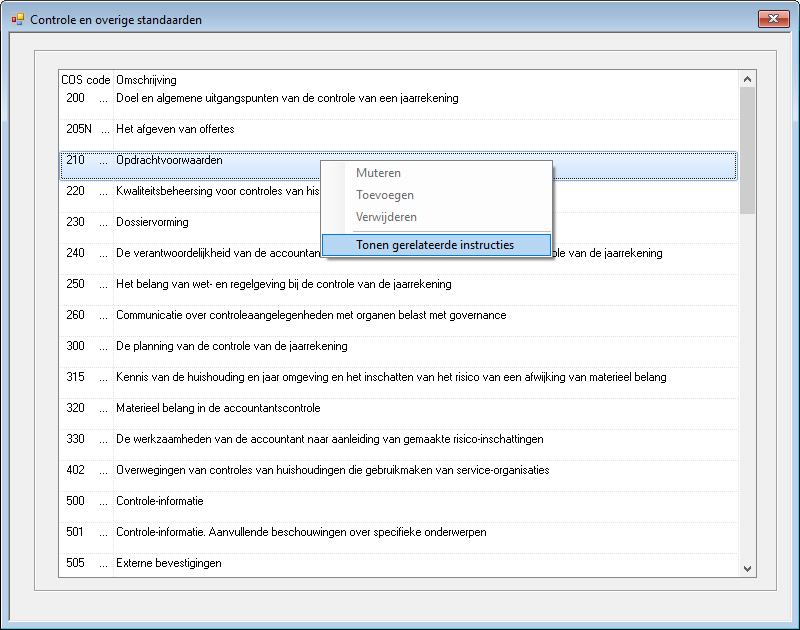This screenshot has height=630, width=800.
Task: Click the 'COS code' column header
Action: tap(86, 80)
